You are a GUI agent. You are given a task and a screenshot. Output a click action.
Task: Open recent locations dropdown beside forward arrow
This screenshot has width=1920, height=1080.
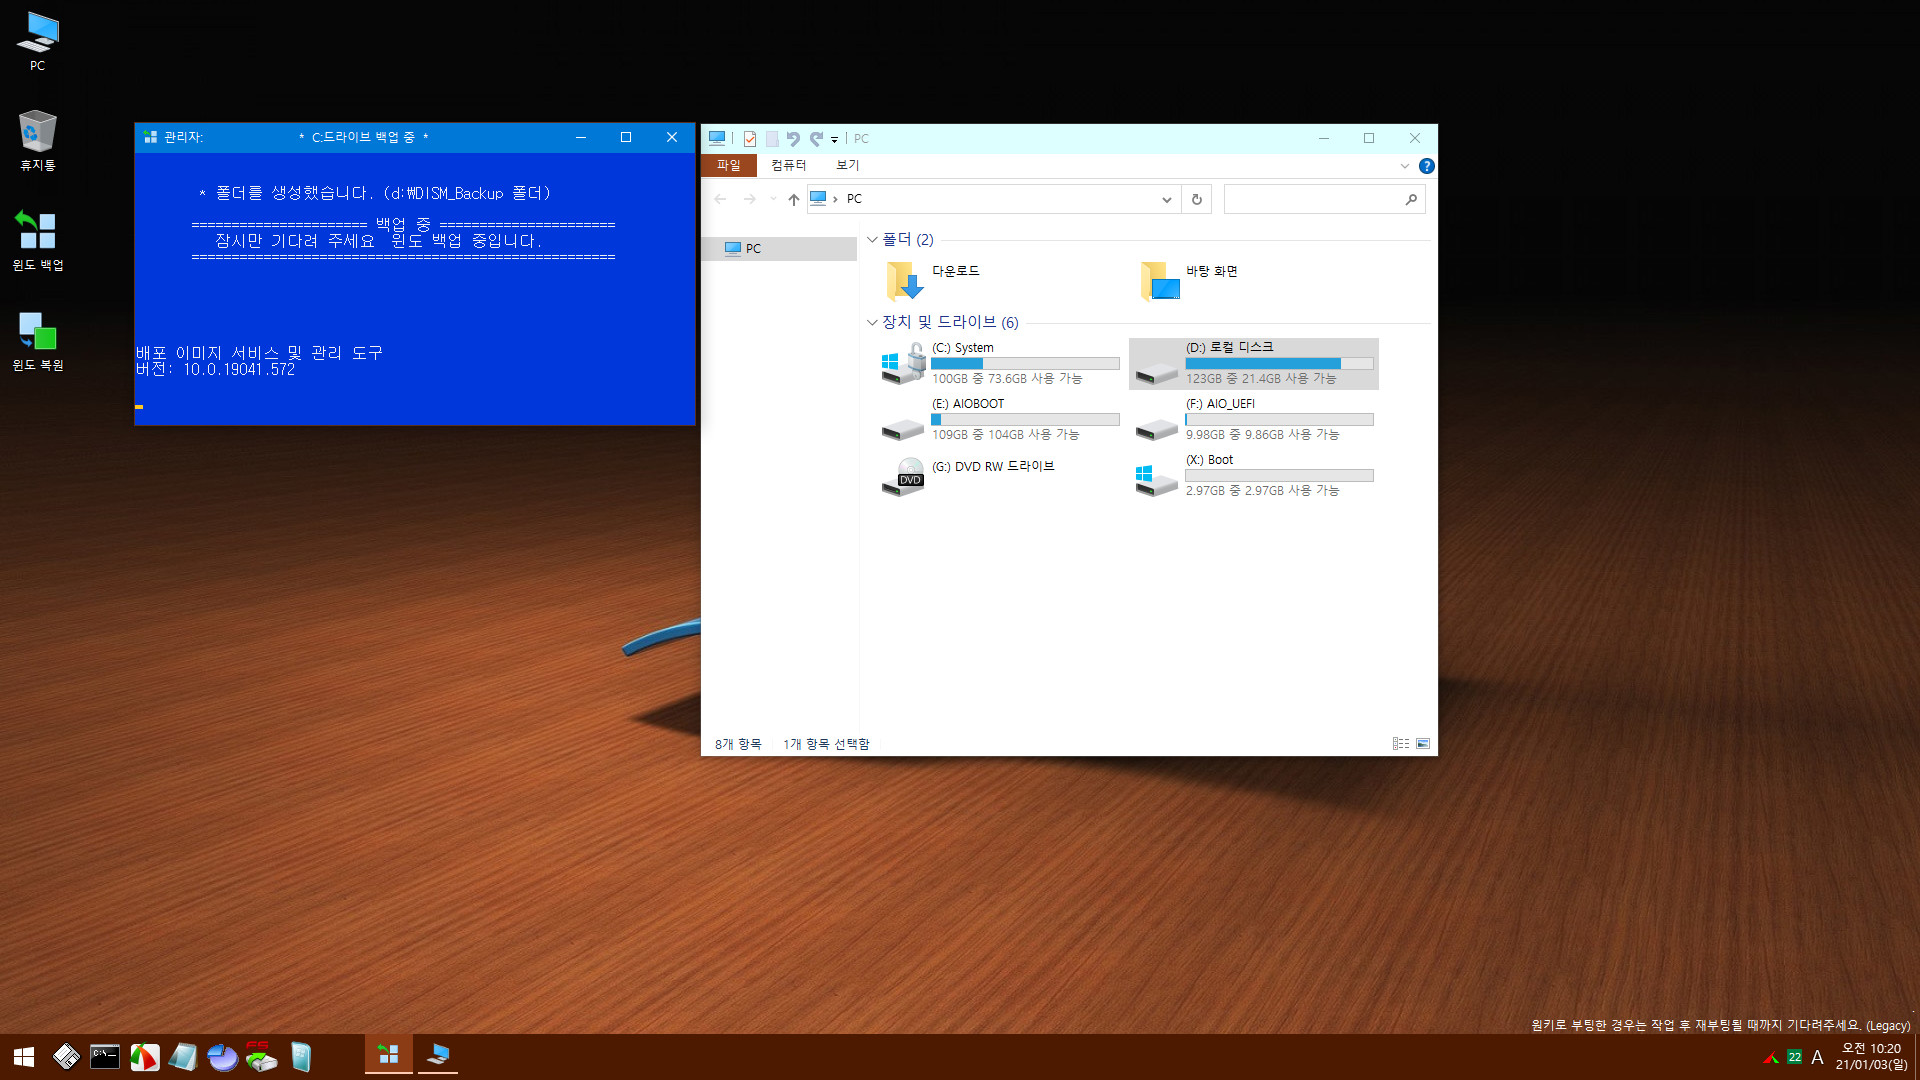[772, 199]
